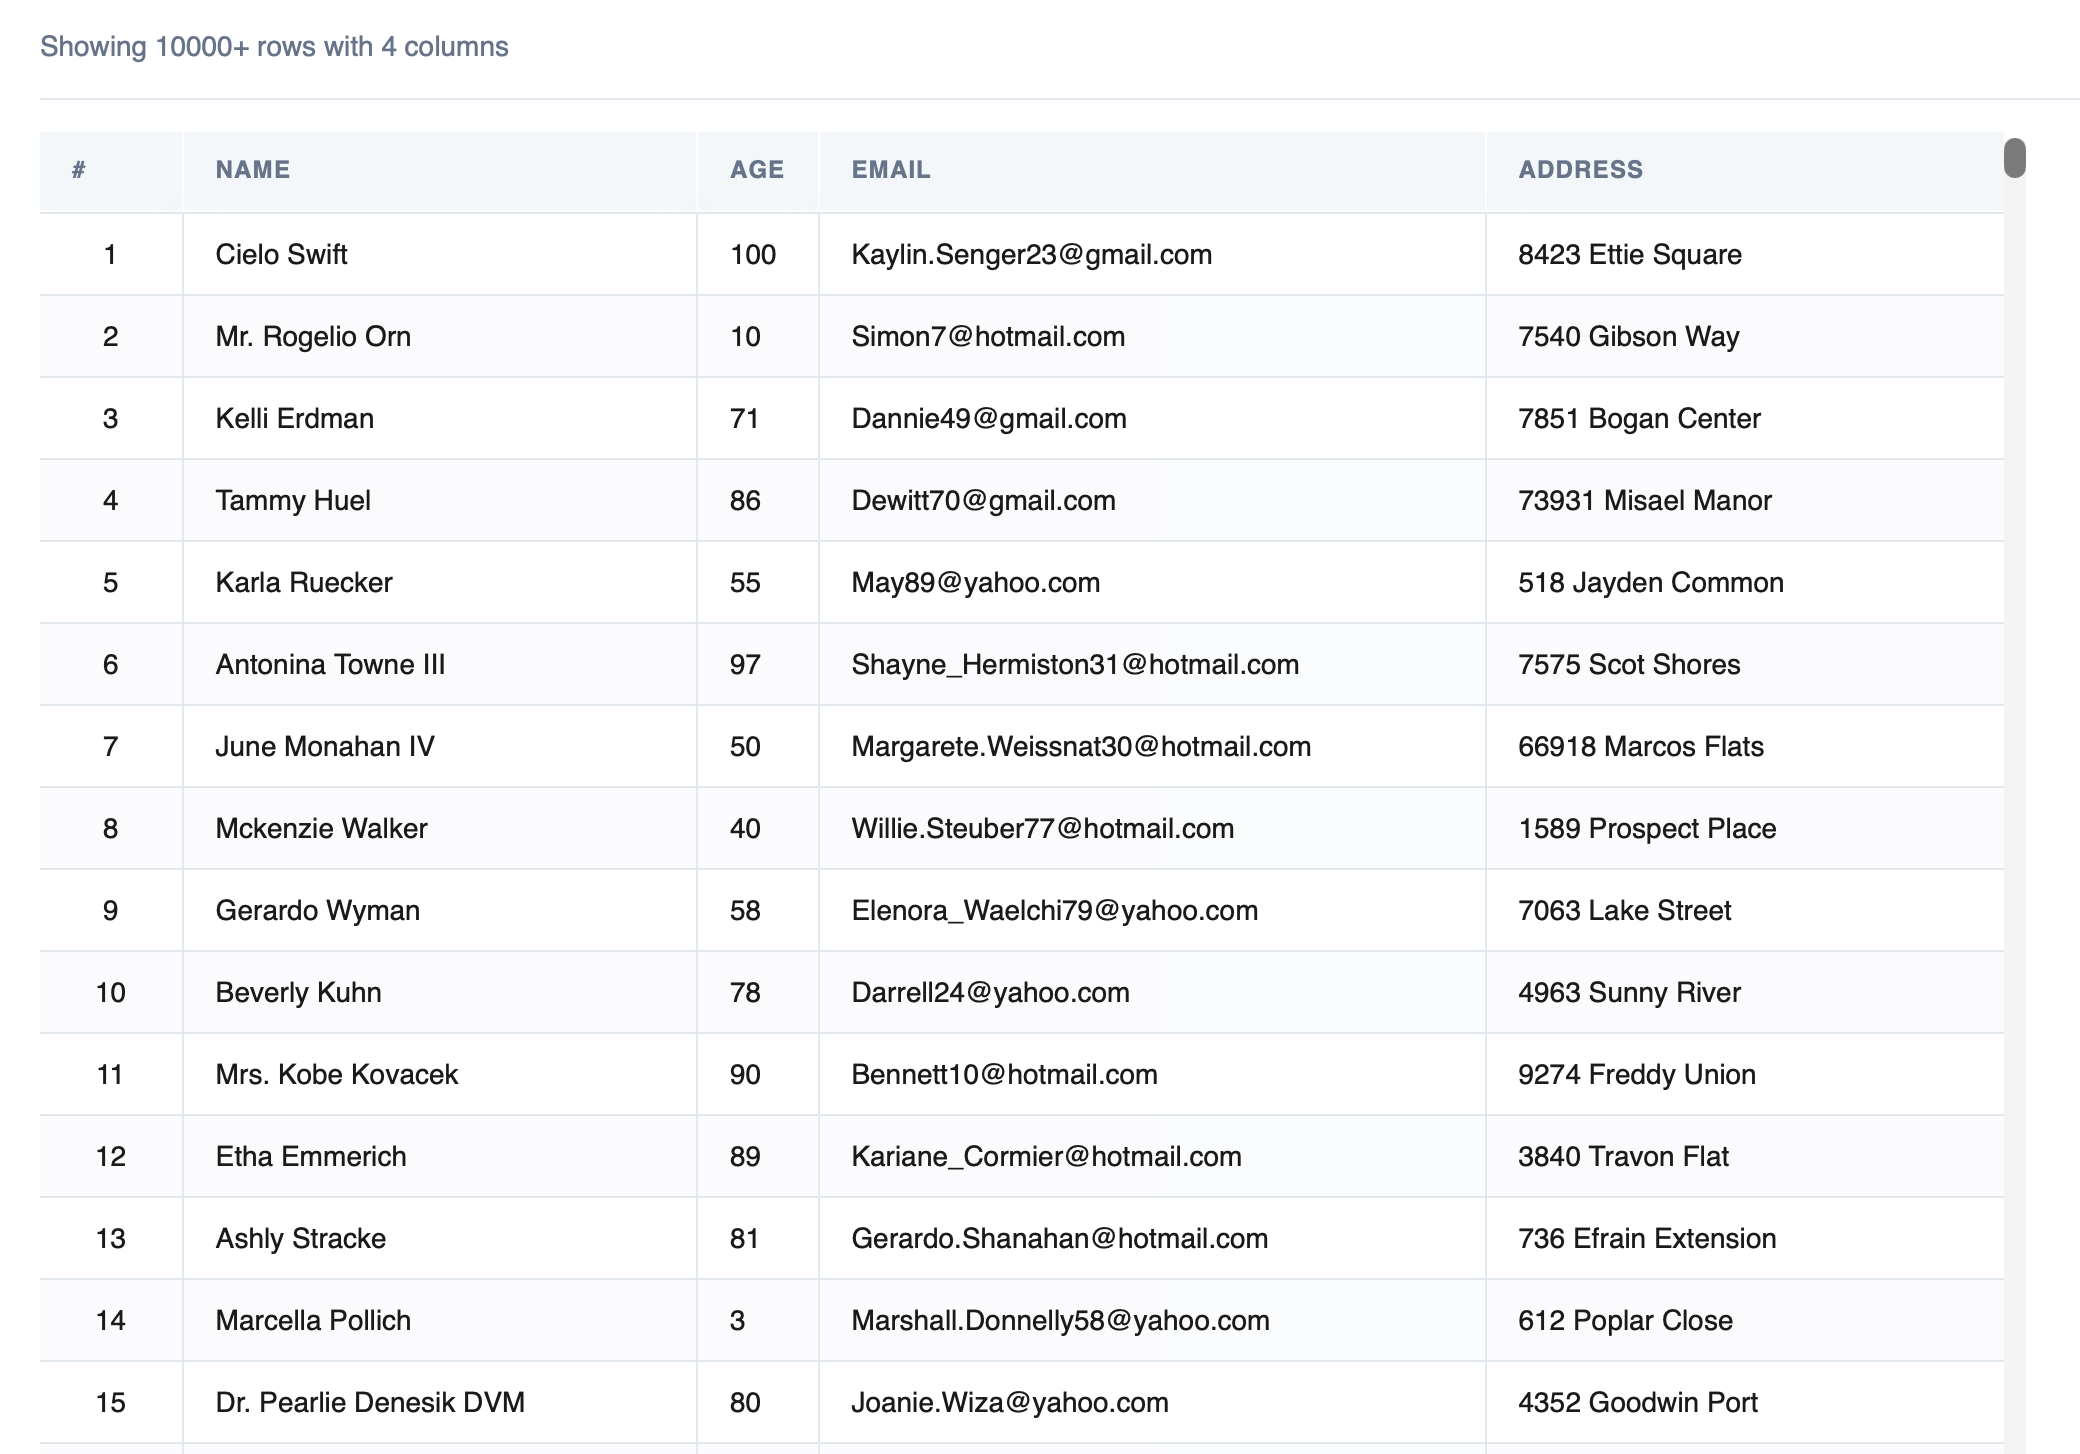The width and height of the screenshot is (2080, 1454).
Task: Click Dr. Pearlie Denesik DVM's name cell
Action: [371, 1402]
